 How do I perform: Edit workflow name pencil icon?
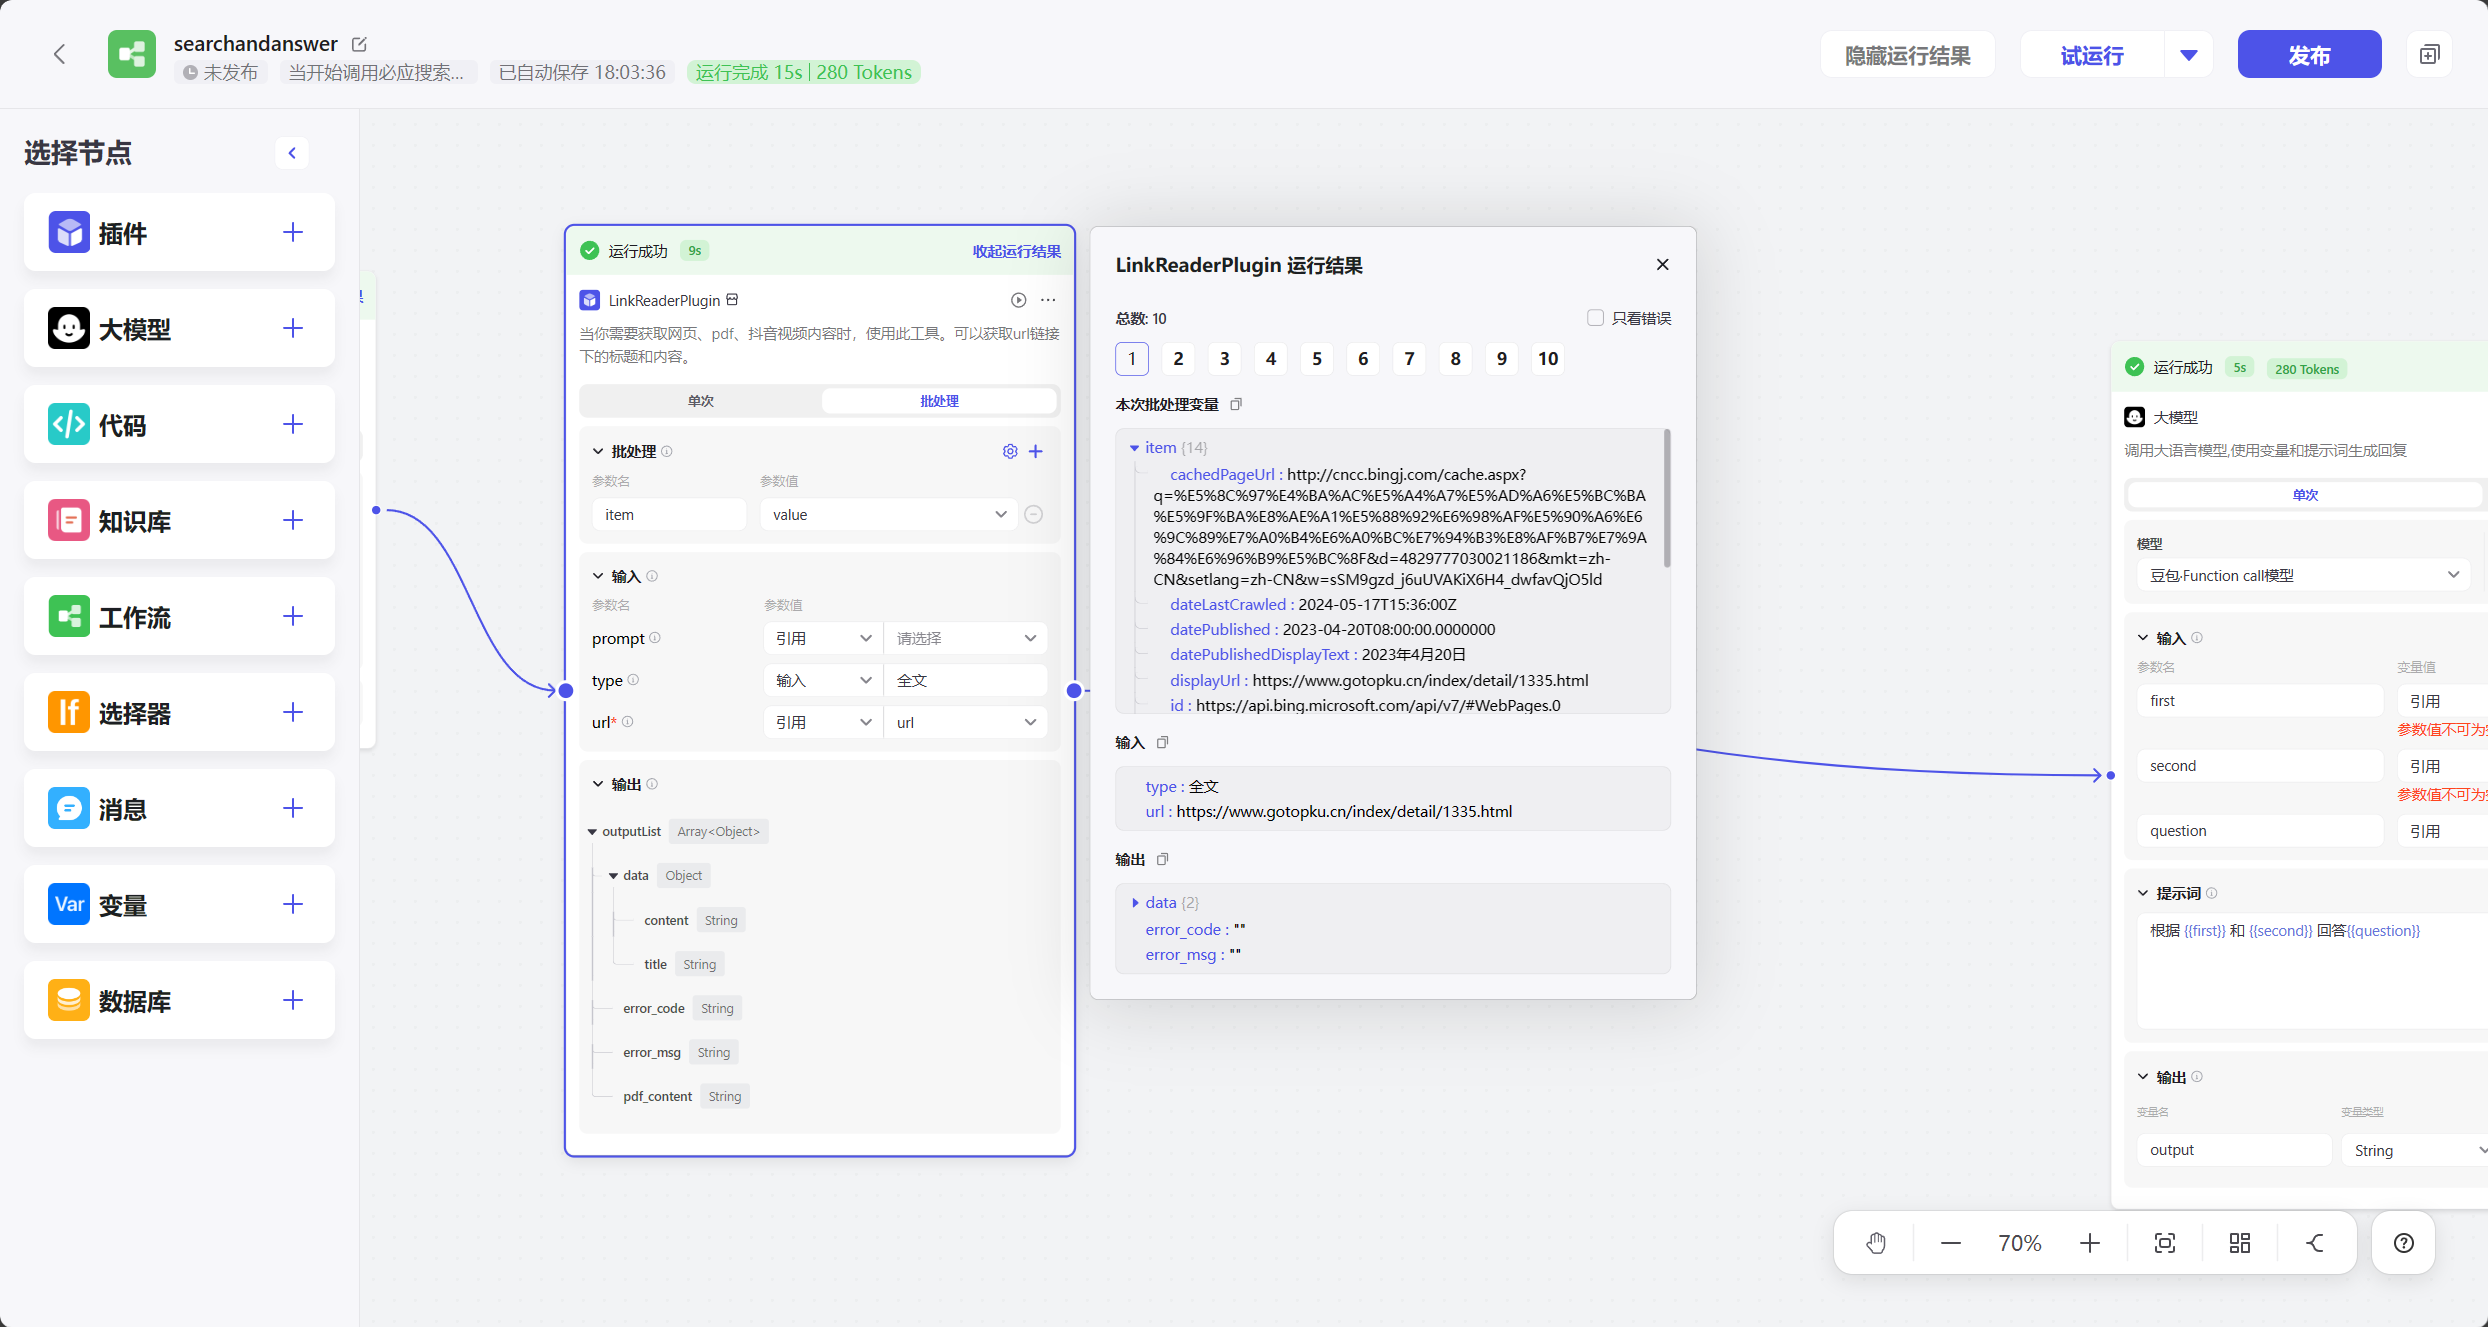[359, 44]
